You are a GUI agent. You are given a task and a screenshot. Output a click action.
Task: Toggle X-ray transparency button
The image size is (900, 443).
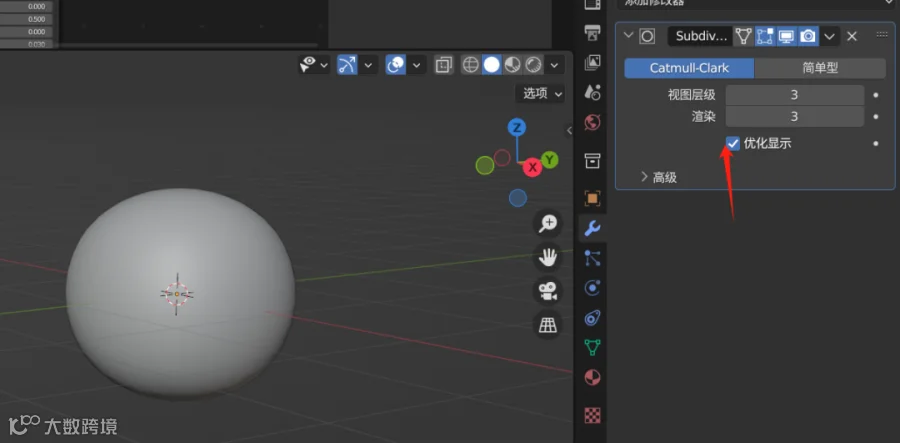tap(443, 65)
